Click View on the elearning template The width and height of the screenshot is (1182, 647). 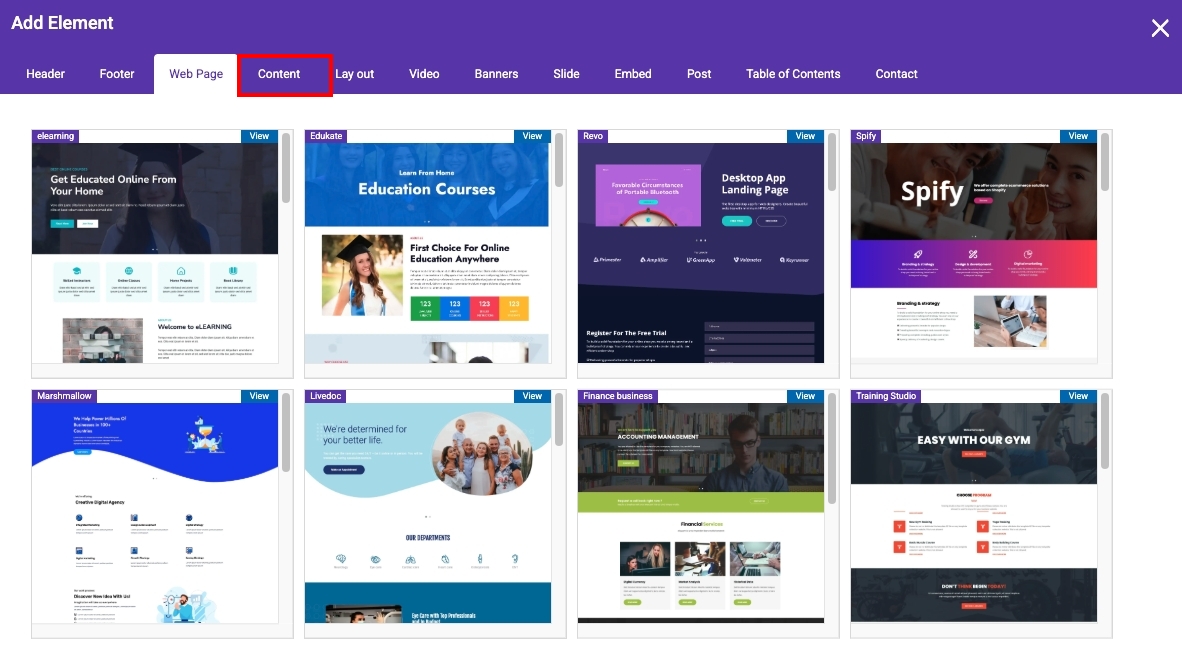259,136
